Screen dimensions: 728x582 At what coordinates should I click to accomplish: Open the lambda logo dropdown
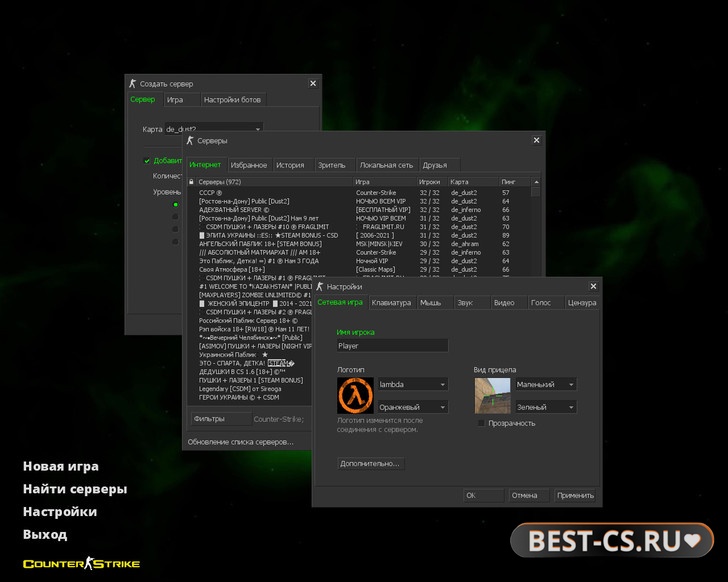pyautogui.click(x=413, y=384)
